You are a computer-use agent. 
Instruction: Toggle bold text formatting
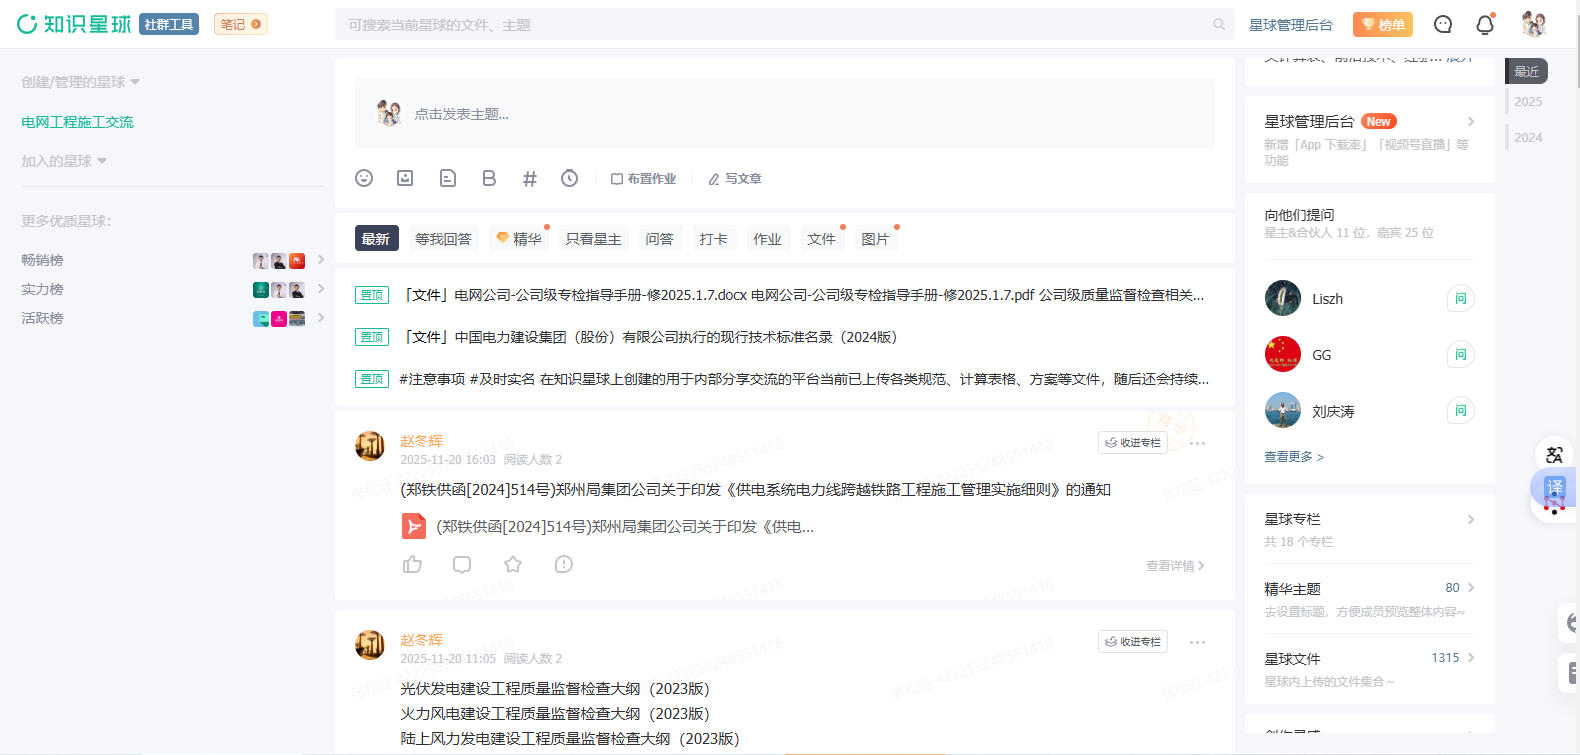pos(489,178)
